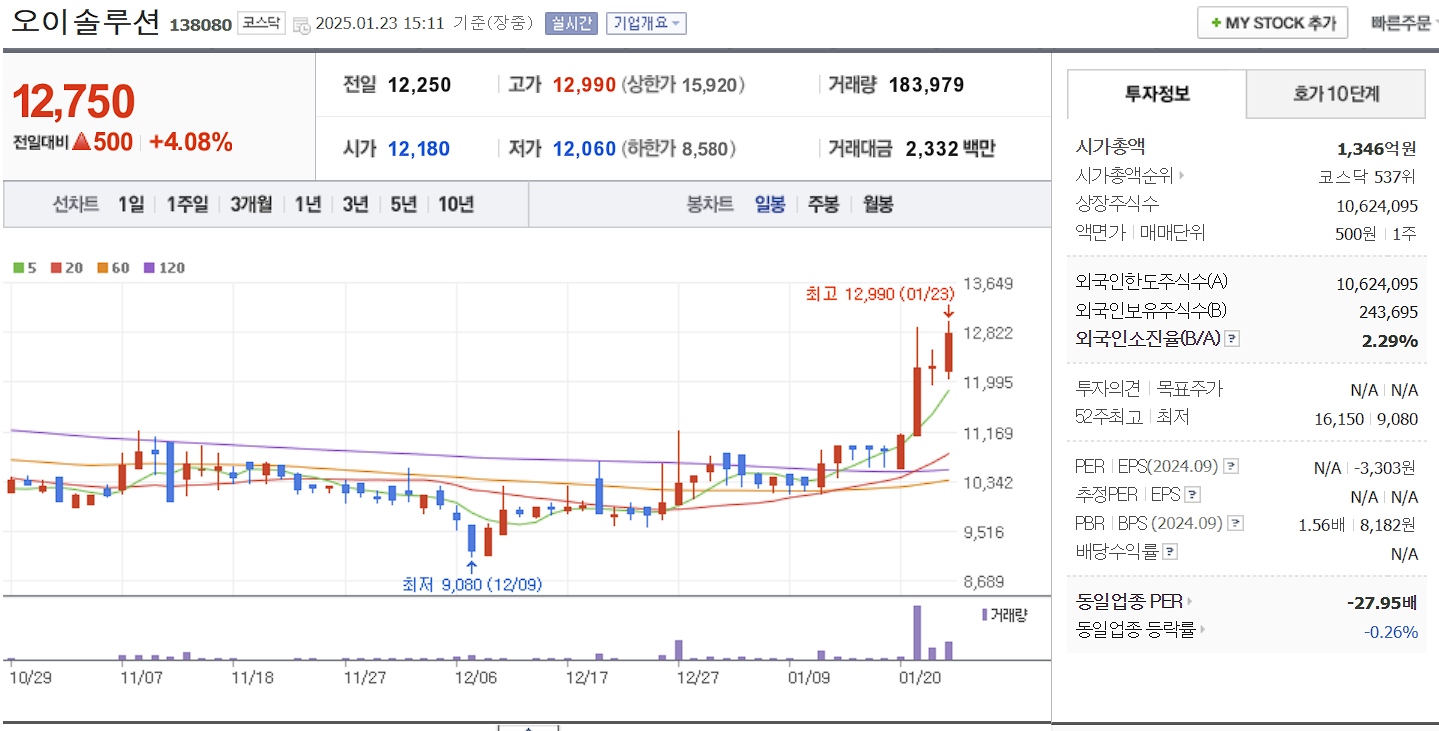Click the PBR|BPS question mark icon
This screenshot has width=1439, height=731.
[1234, 523]
